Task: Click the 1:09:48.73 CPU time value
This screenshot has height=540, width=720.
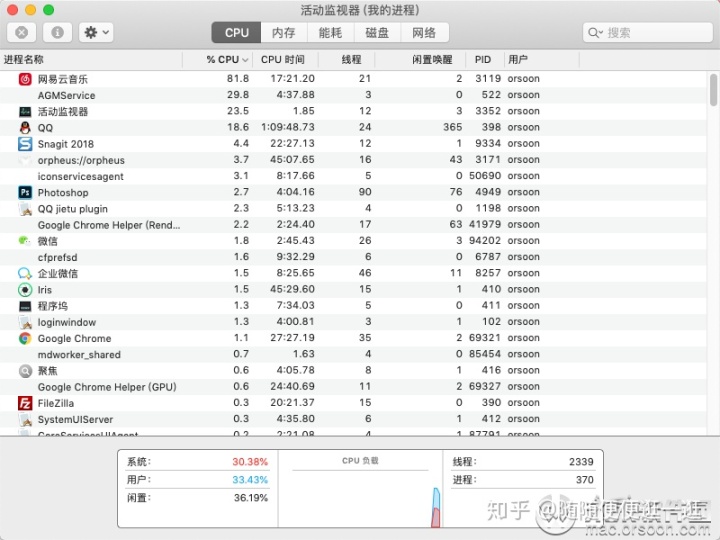Action: pos(288,127)
